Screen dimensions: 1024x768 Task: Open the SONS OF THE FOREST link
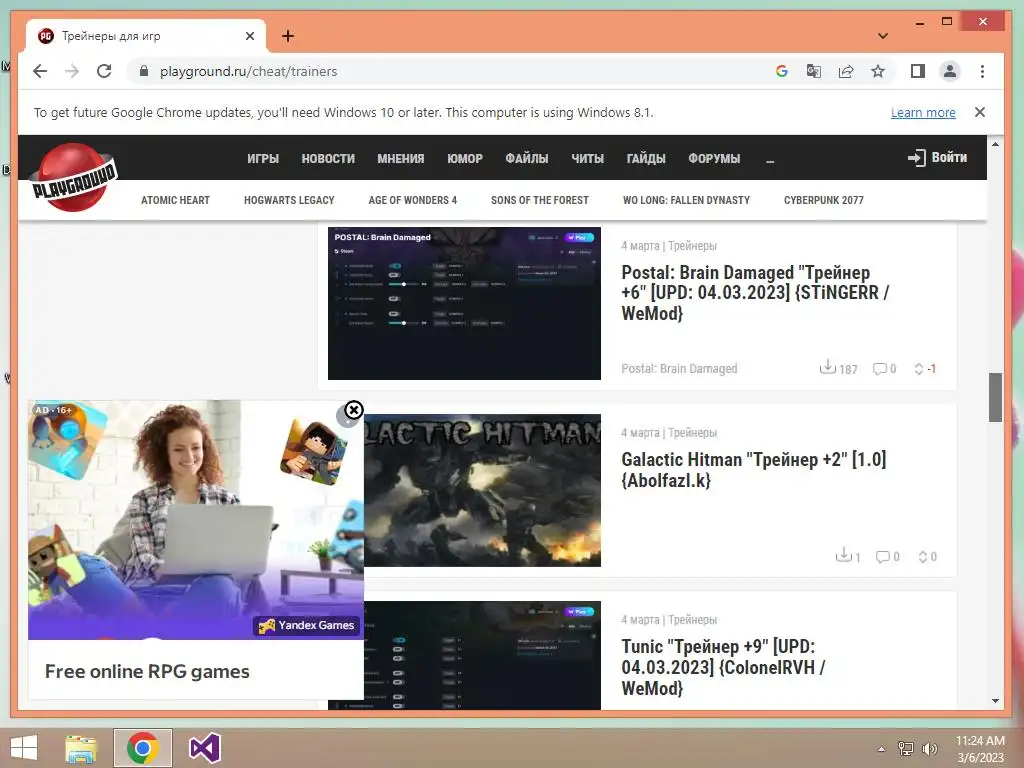point(539,200)
